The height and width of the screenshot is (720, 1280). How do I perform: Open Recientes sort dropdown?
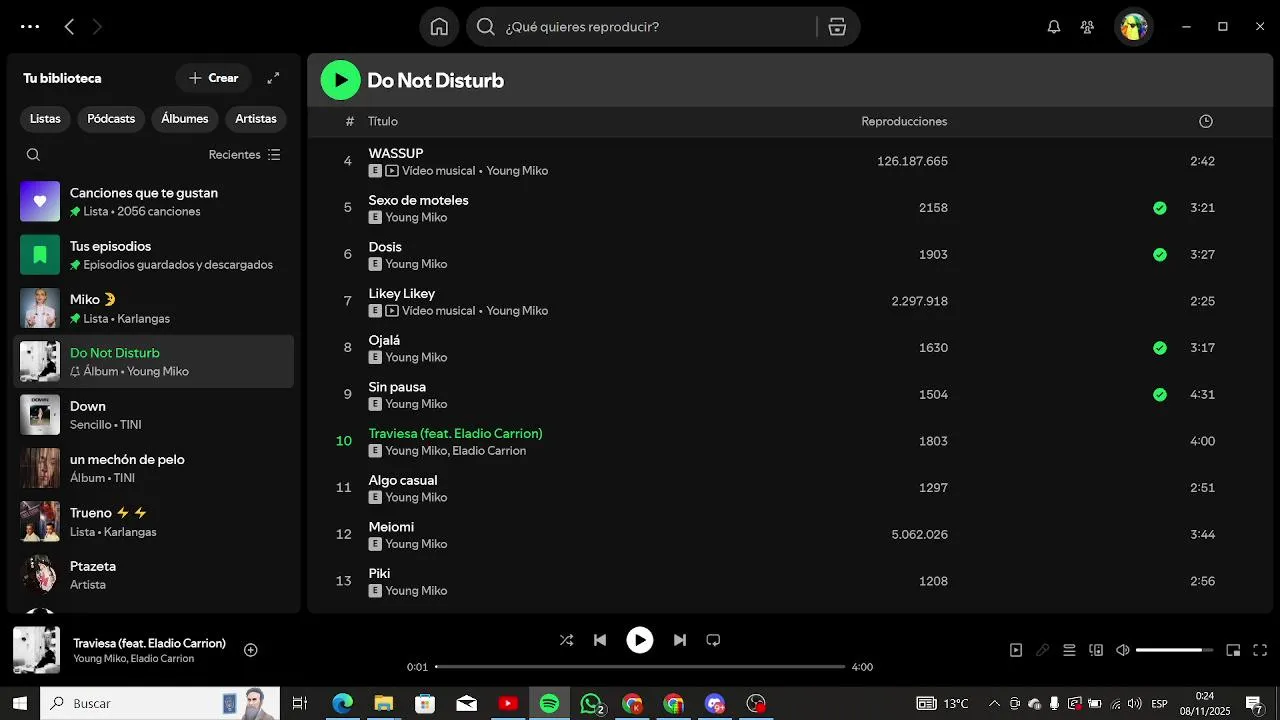[x=245, y=155]
